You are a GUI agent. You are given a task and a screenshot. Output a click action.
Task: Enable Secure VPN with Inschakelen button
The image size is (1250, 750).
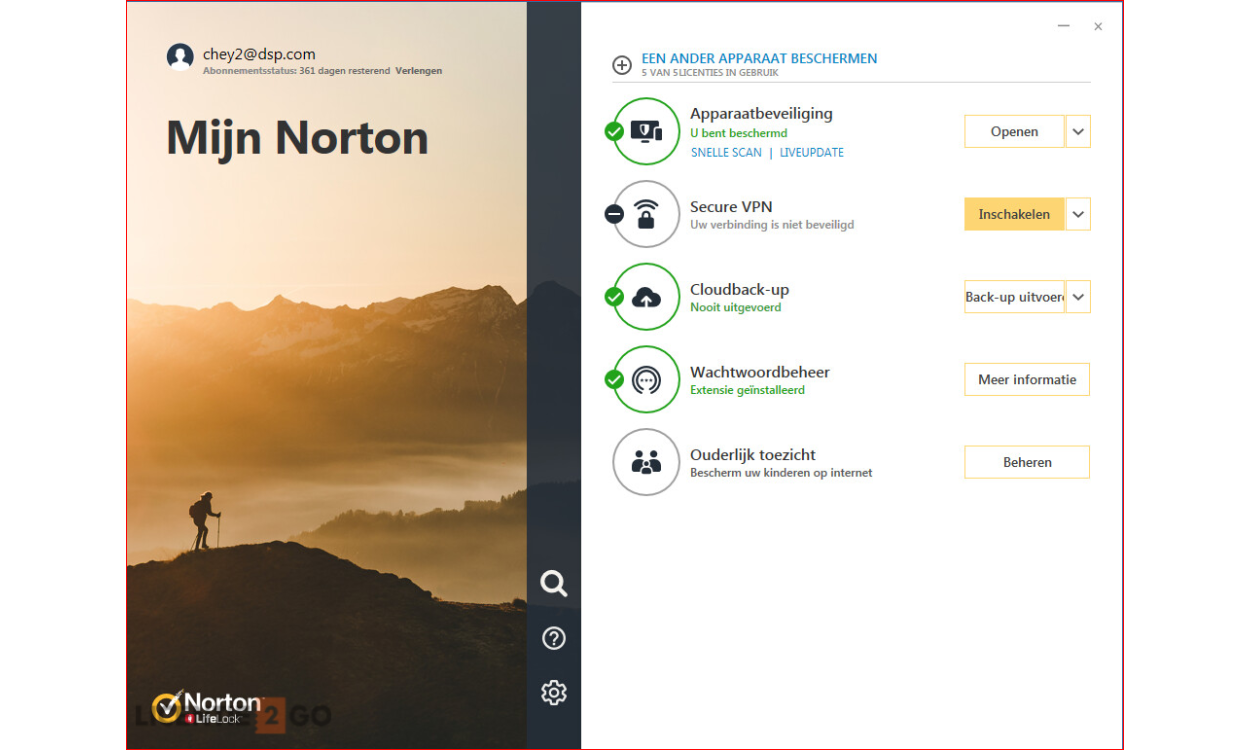(1014, 214)
